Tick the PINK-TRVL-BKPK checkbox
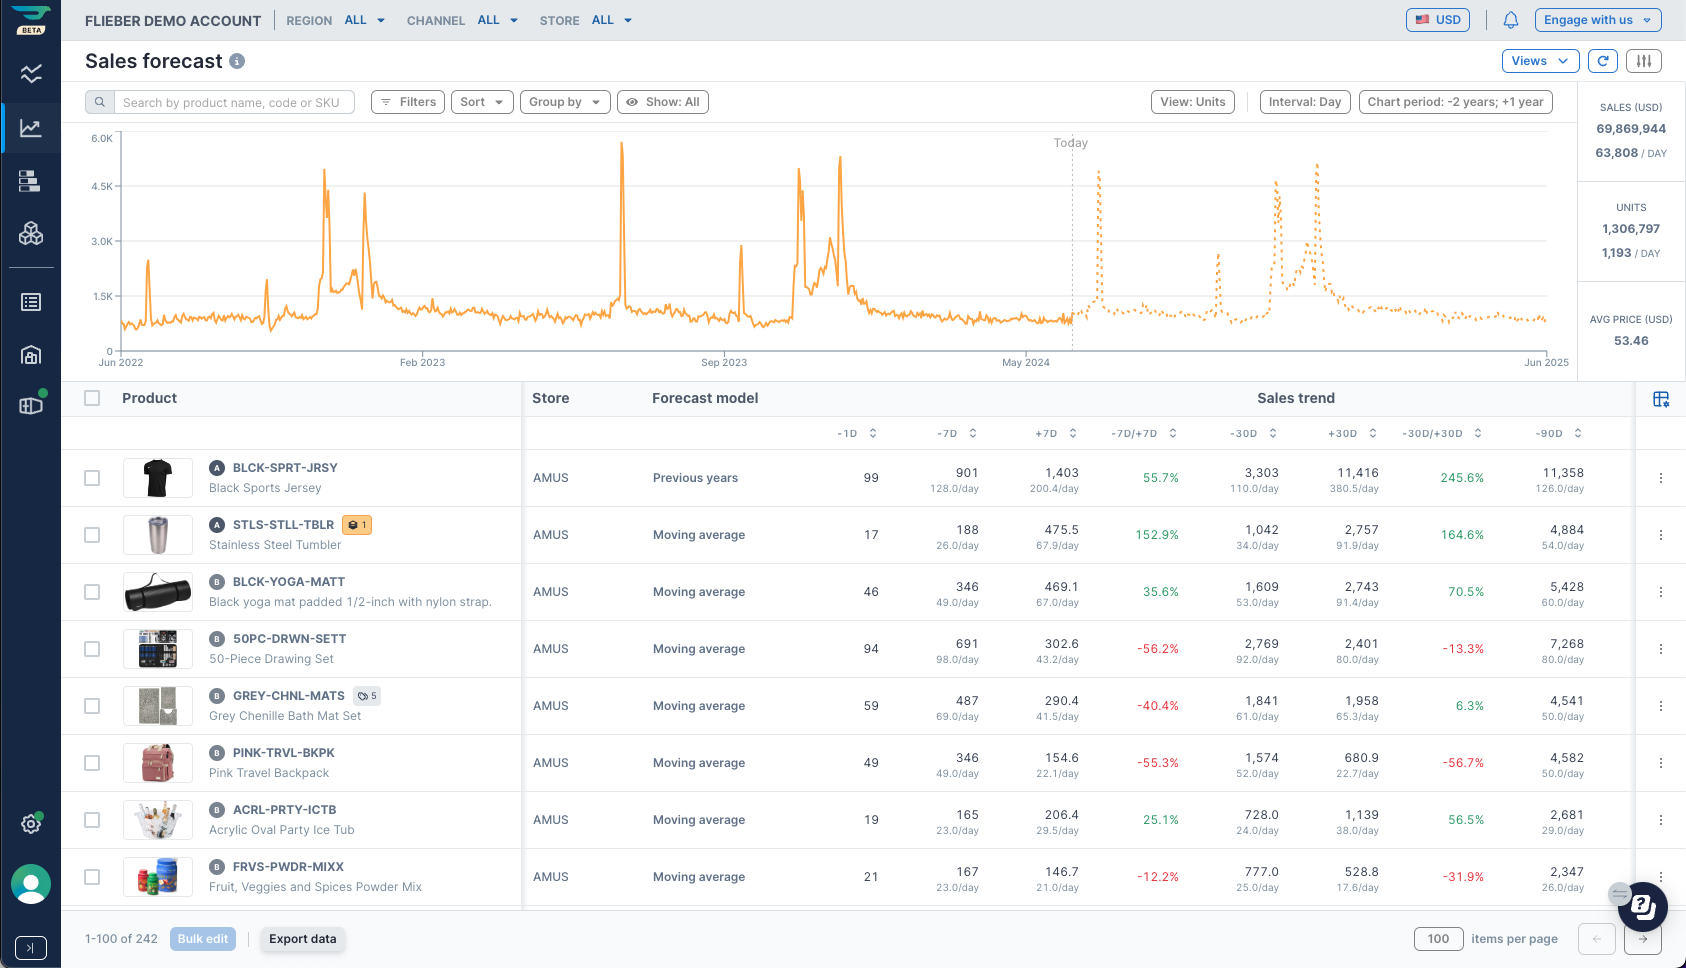1686x968 pixels. click(91, 762)
